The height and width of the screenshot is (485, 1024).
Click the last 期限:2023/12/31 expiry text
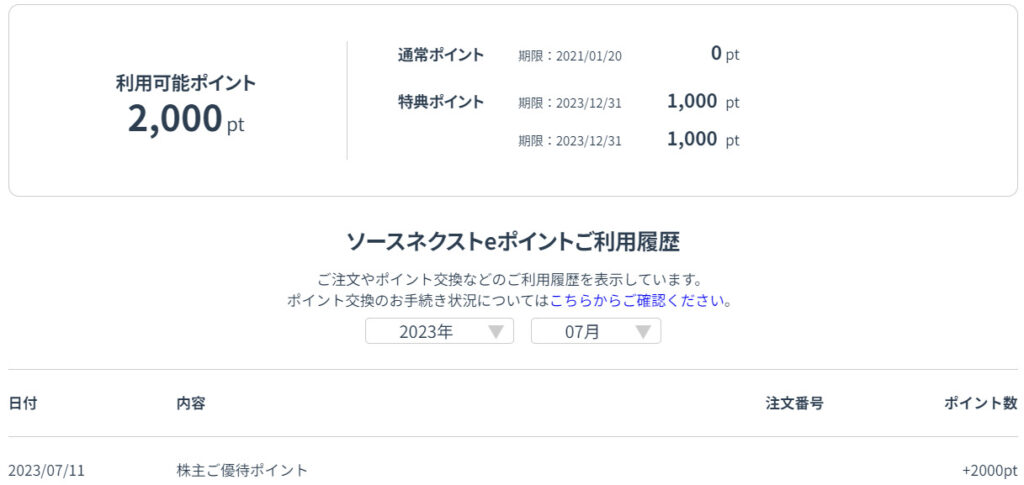pyautogui.click(x=570, y=141)
